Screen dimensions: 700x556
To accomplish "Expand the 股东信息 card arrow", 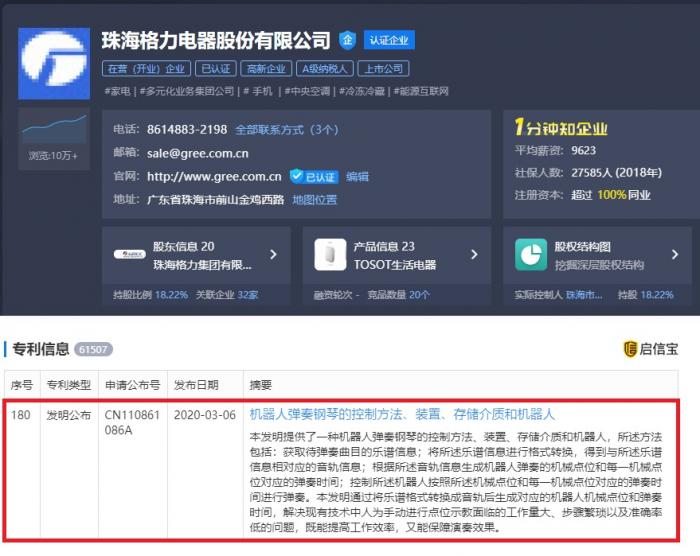I will (x=273, y=255).
